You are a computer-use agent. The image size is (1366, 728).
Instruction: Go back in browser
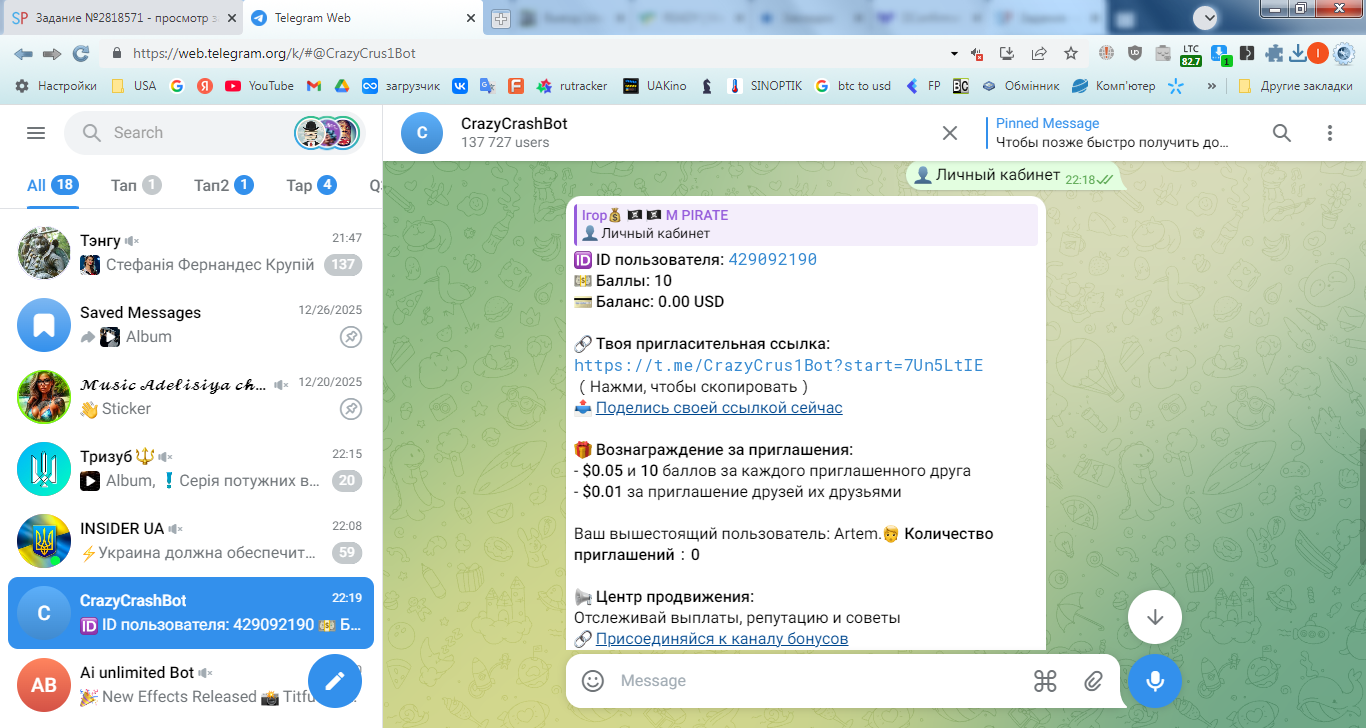tap(23, 53)
